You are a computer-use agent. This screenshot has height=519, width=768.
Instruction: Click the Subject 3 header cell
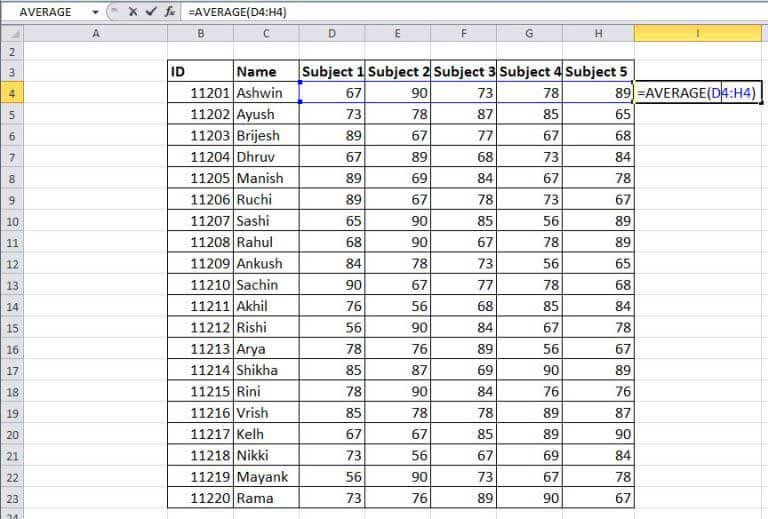pyautogui.click(x=463, y=71)
